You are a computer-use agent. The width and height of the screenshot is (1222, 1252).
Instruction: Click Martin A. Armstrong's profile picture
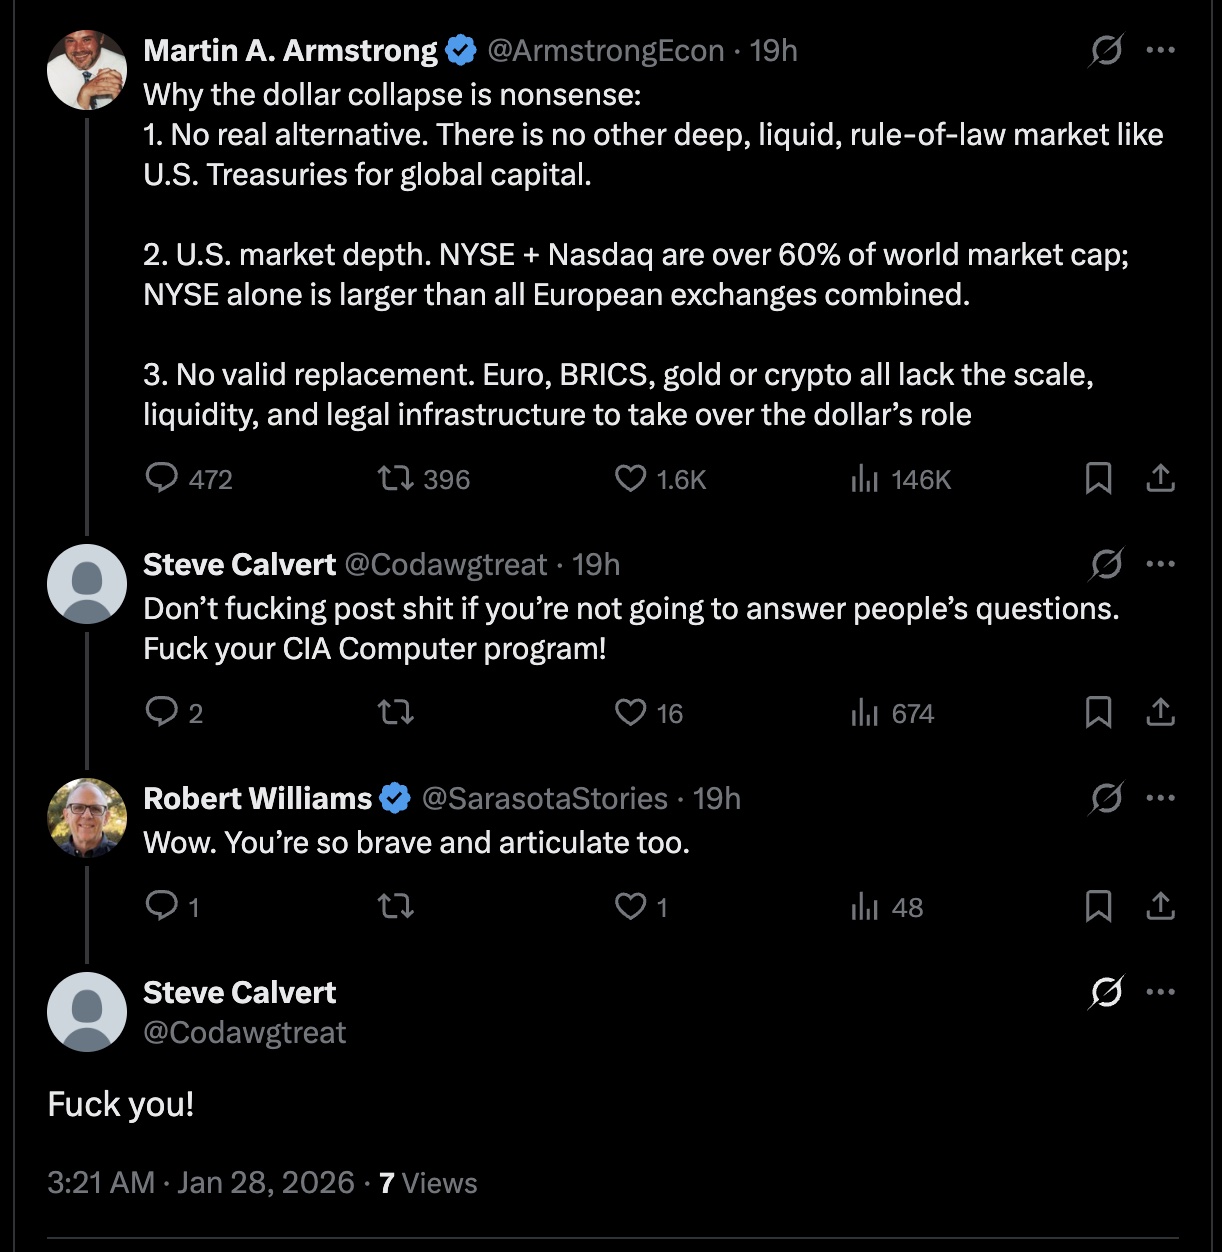[x=87, y=70]
